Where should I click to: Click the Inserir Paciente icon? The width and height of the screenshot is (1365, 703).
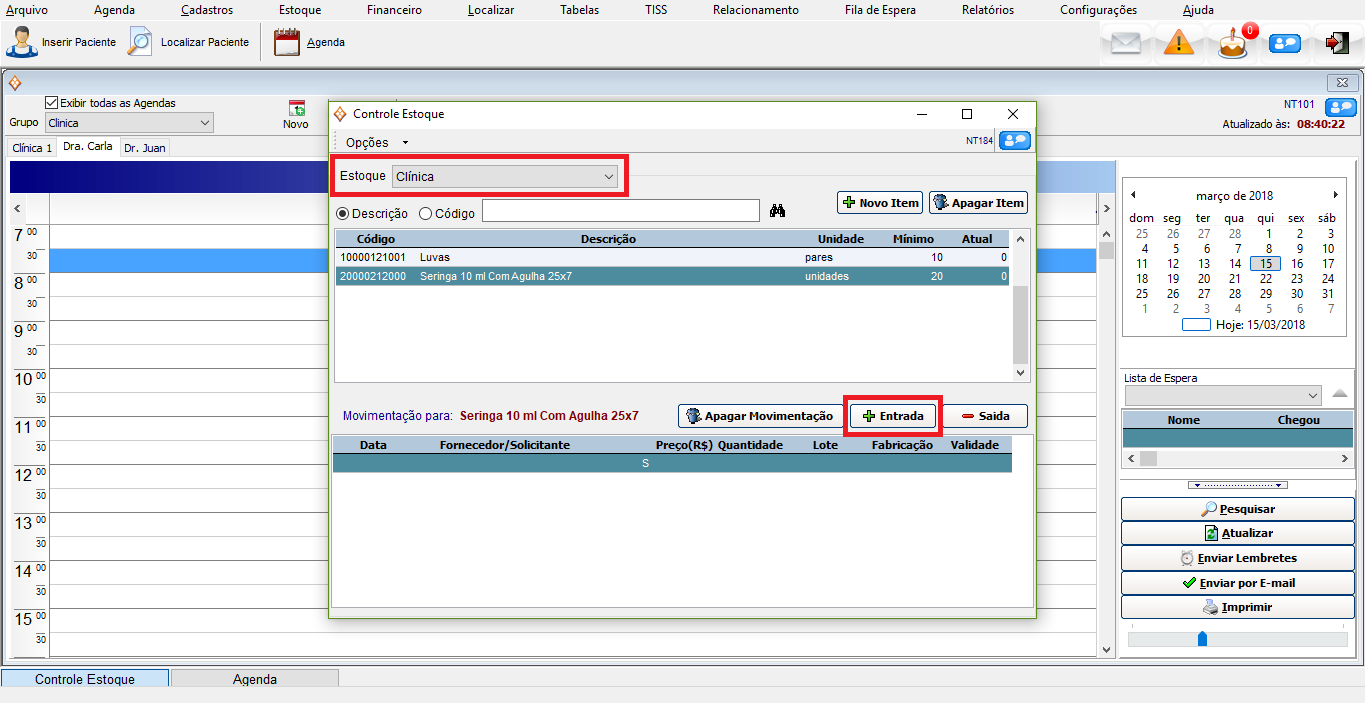(x=22, y=42)
